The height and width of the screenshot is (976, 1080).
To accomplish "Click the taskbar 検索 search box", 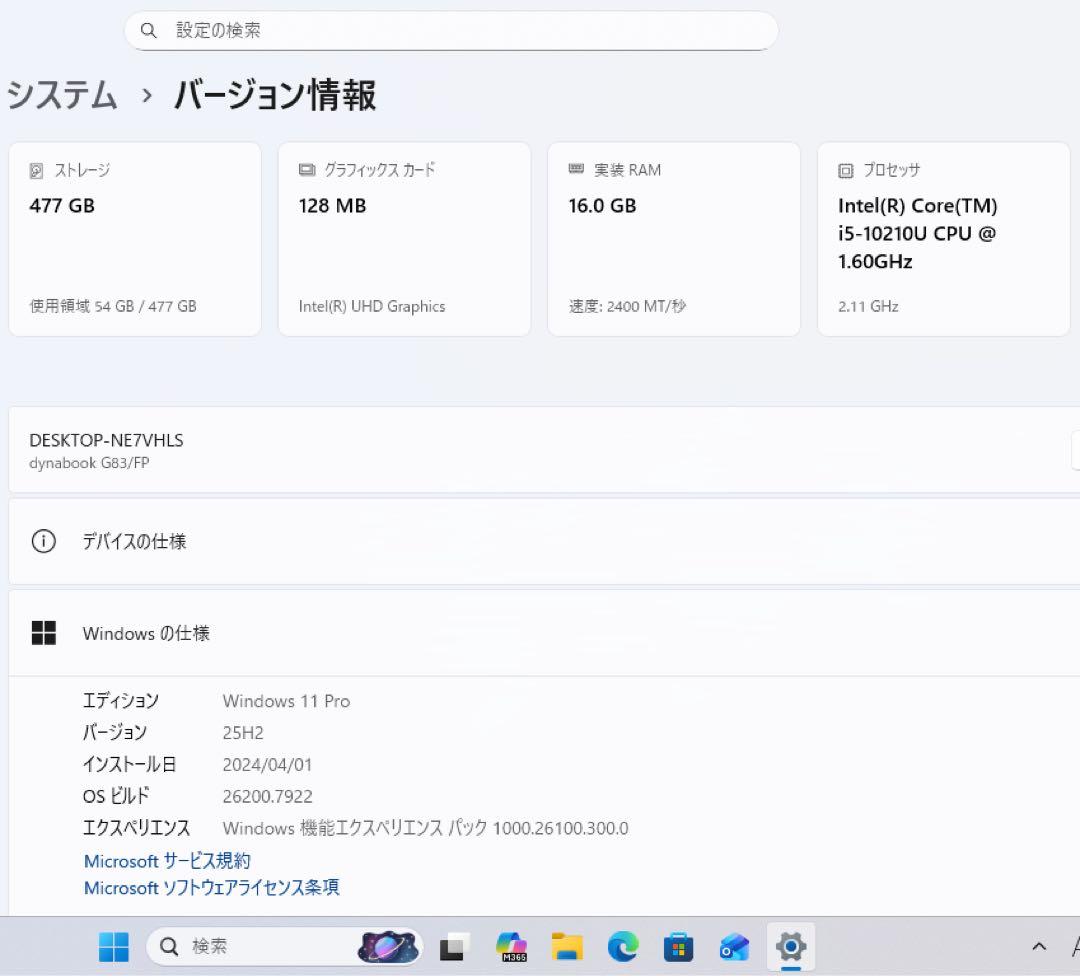I will [284, 946].
